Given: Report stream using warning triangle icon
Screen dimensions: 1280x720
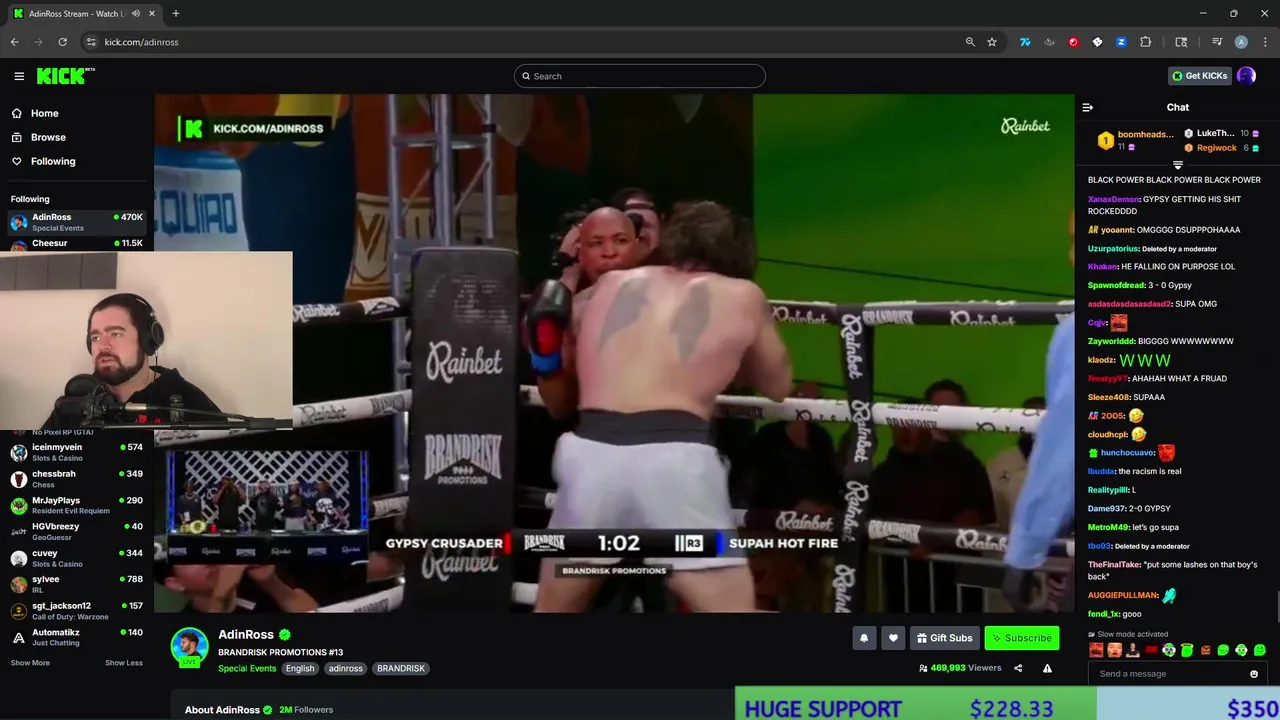Looking at the screenshot, I should (x=1047, y=668).
